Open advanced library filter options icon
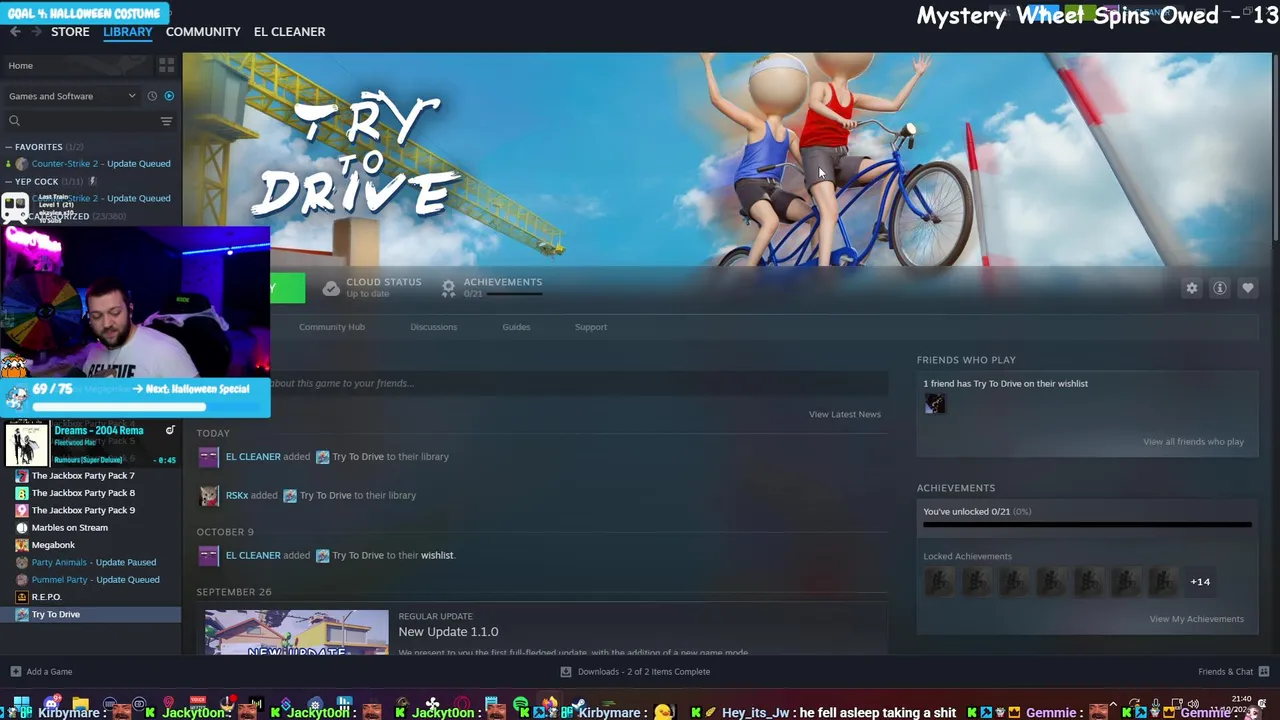 (x=166, y=121)
